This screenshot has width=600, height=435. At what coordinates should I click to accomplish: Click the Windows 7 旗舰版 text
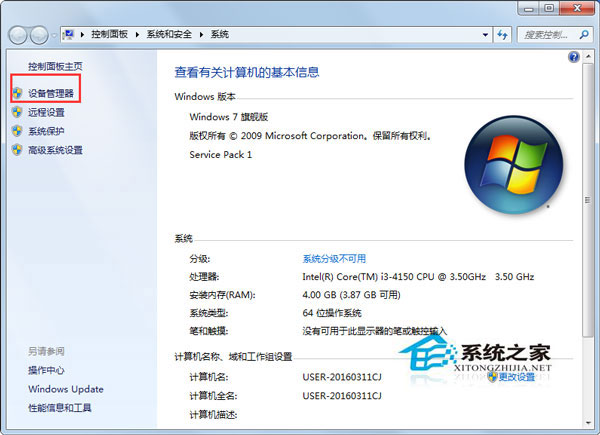(x=228, y=117)
